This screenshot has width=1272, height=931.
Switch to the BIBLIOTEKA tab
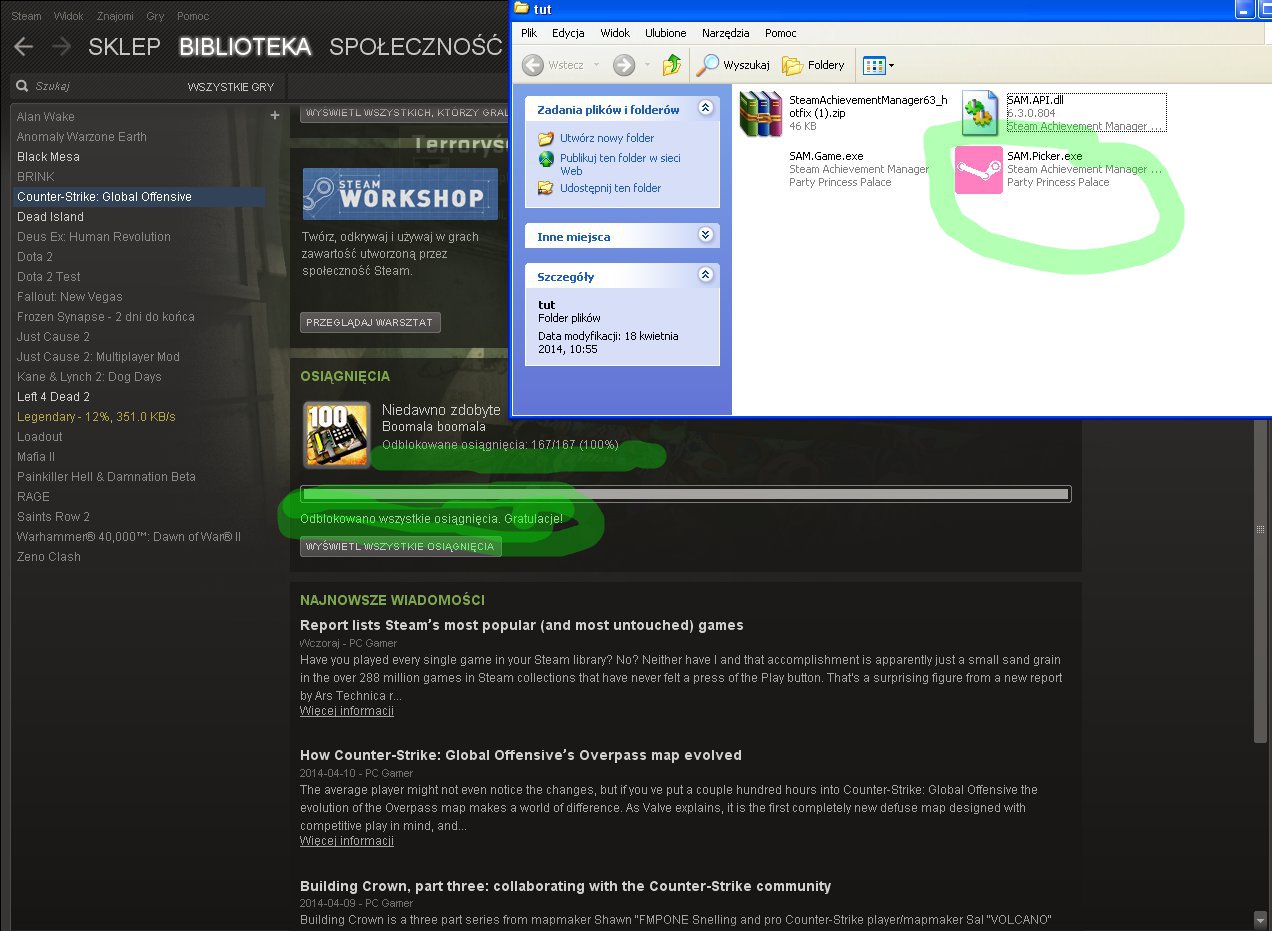pyautogui.click(x=245, y=47)
